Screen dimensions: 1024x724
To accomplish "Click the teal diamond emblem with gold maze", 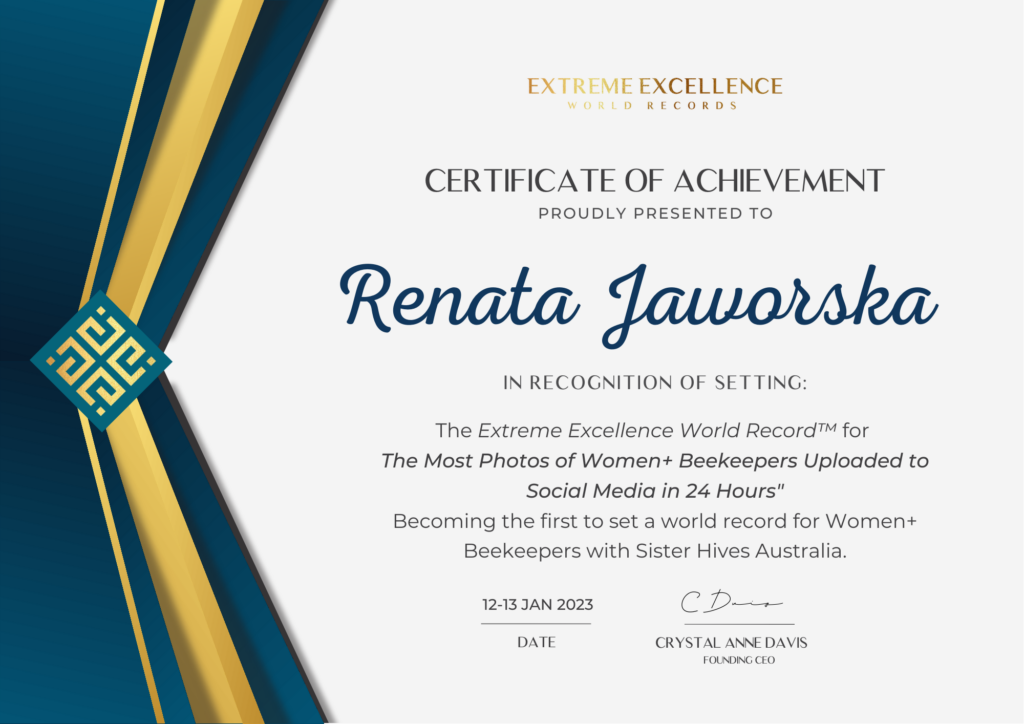I will click(100, 361).
